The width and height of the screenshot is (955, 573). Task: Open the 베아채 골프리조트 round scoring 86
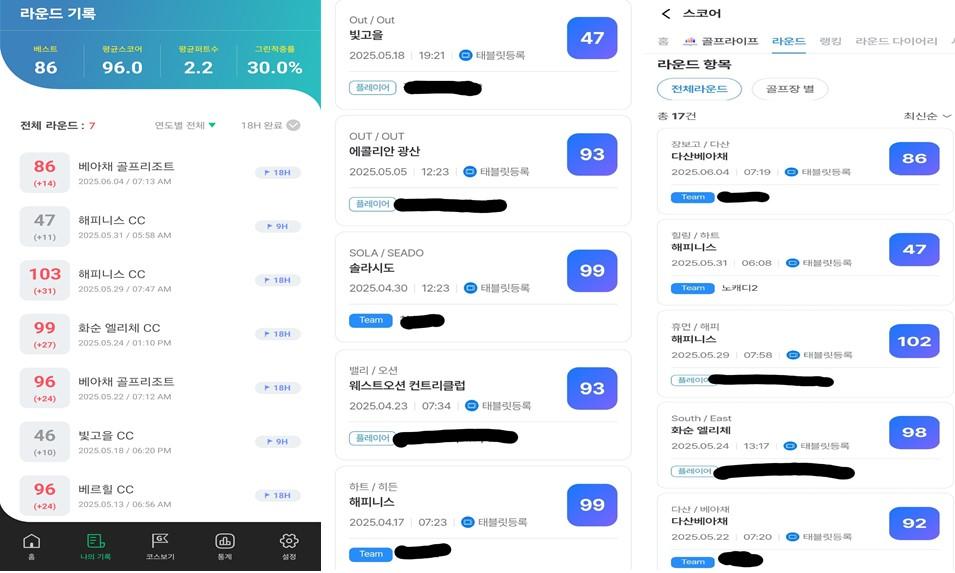click(x=160, y=173)
